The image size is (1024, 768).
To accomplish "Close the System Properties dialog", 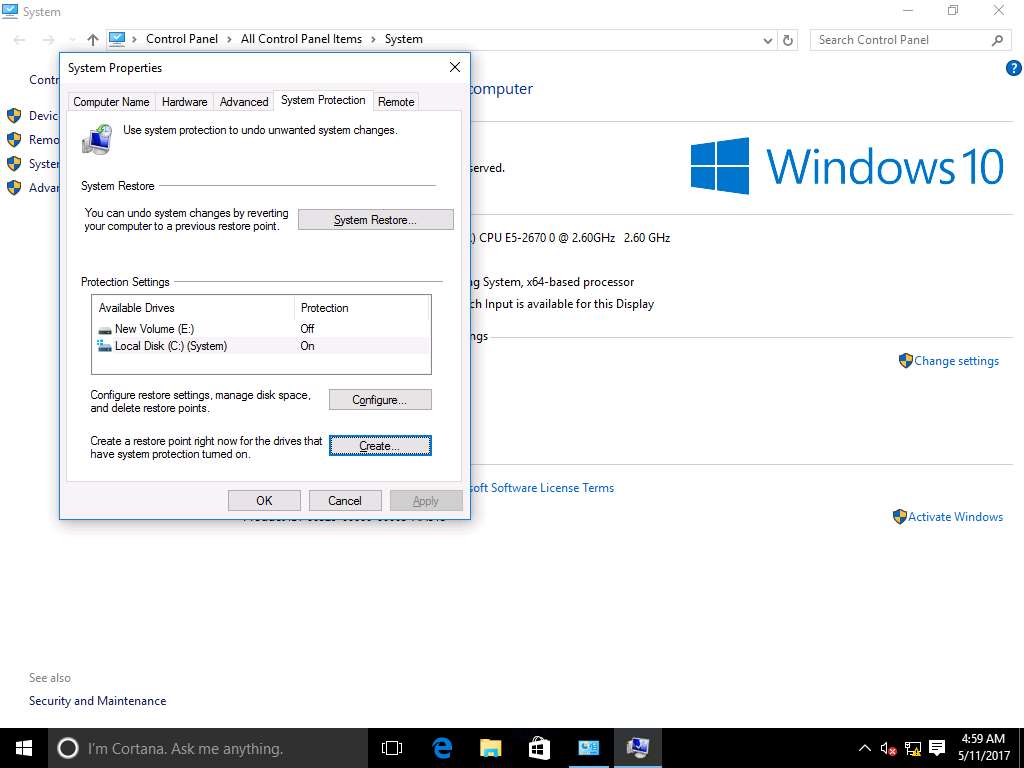I will click(x=455, y=67).
